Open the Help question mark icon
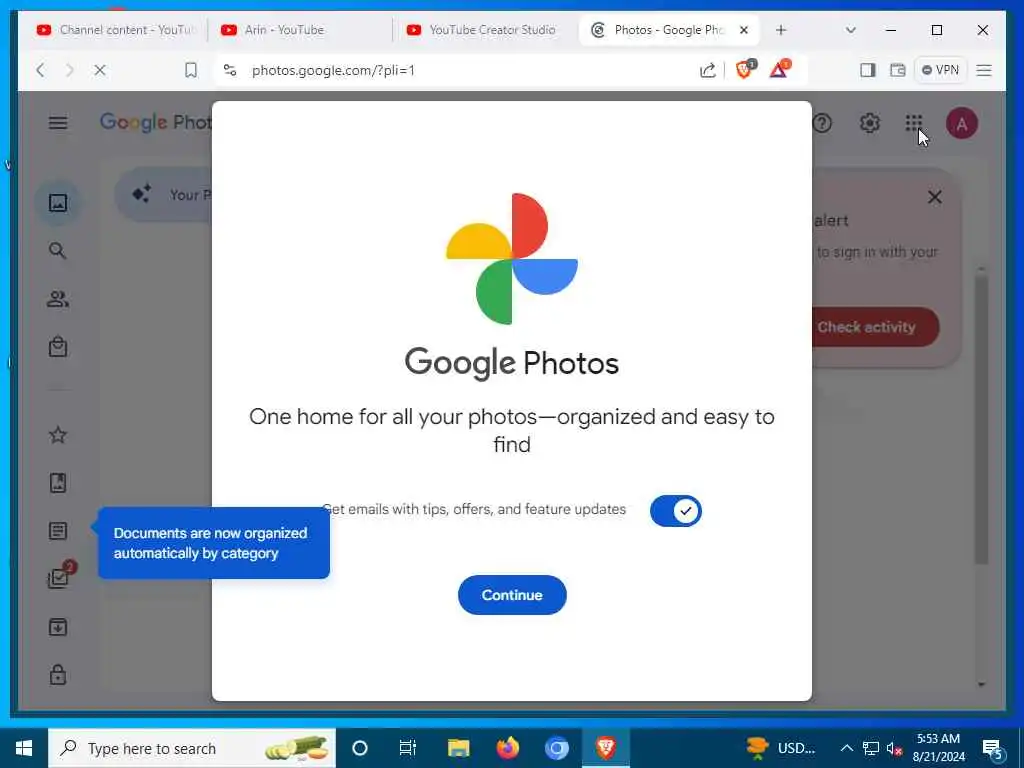Image resolution: width=1024 pixels, height=768 pixels. (x=822, y=123)
